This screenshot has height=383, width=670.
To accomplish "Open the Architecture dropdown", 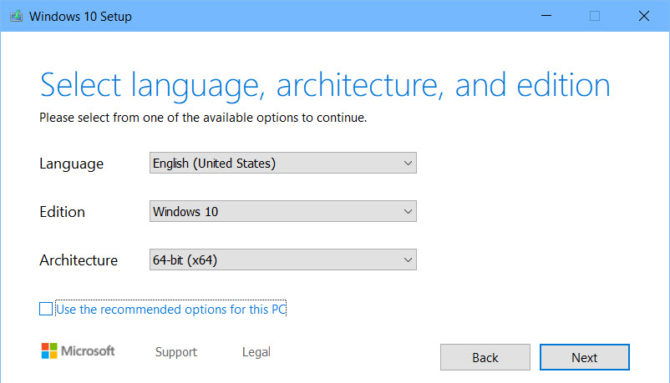I will coord(283,259).
